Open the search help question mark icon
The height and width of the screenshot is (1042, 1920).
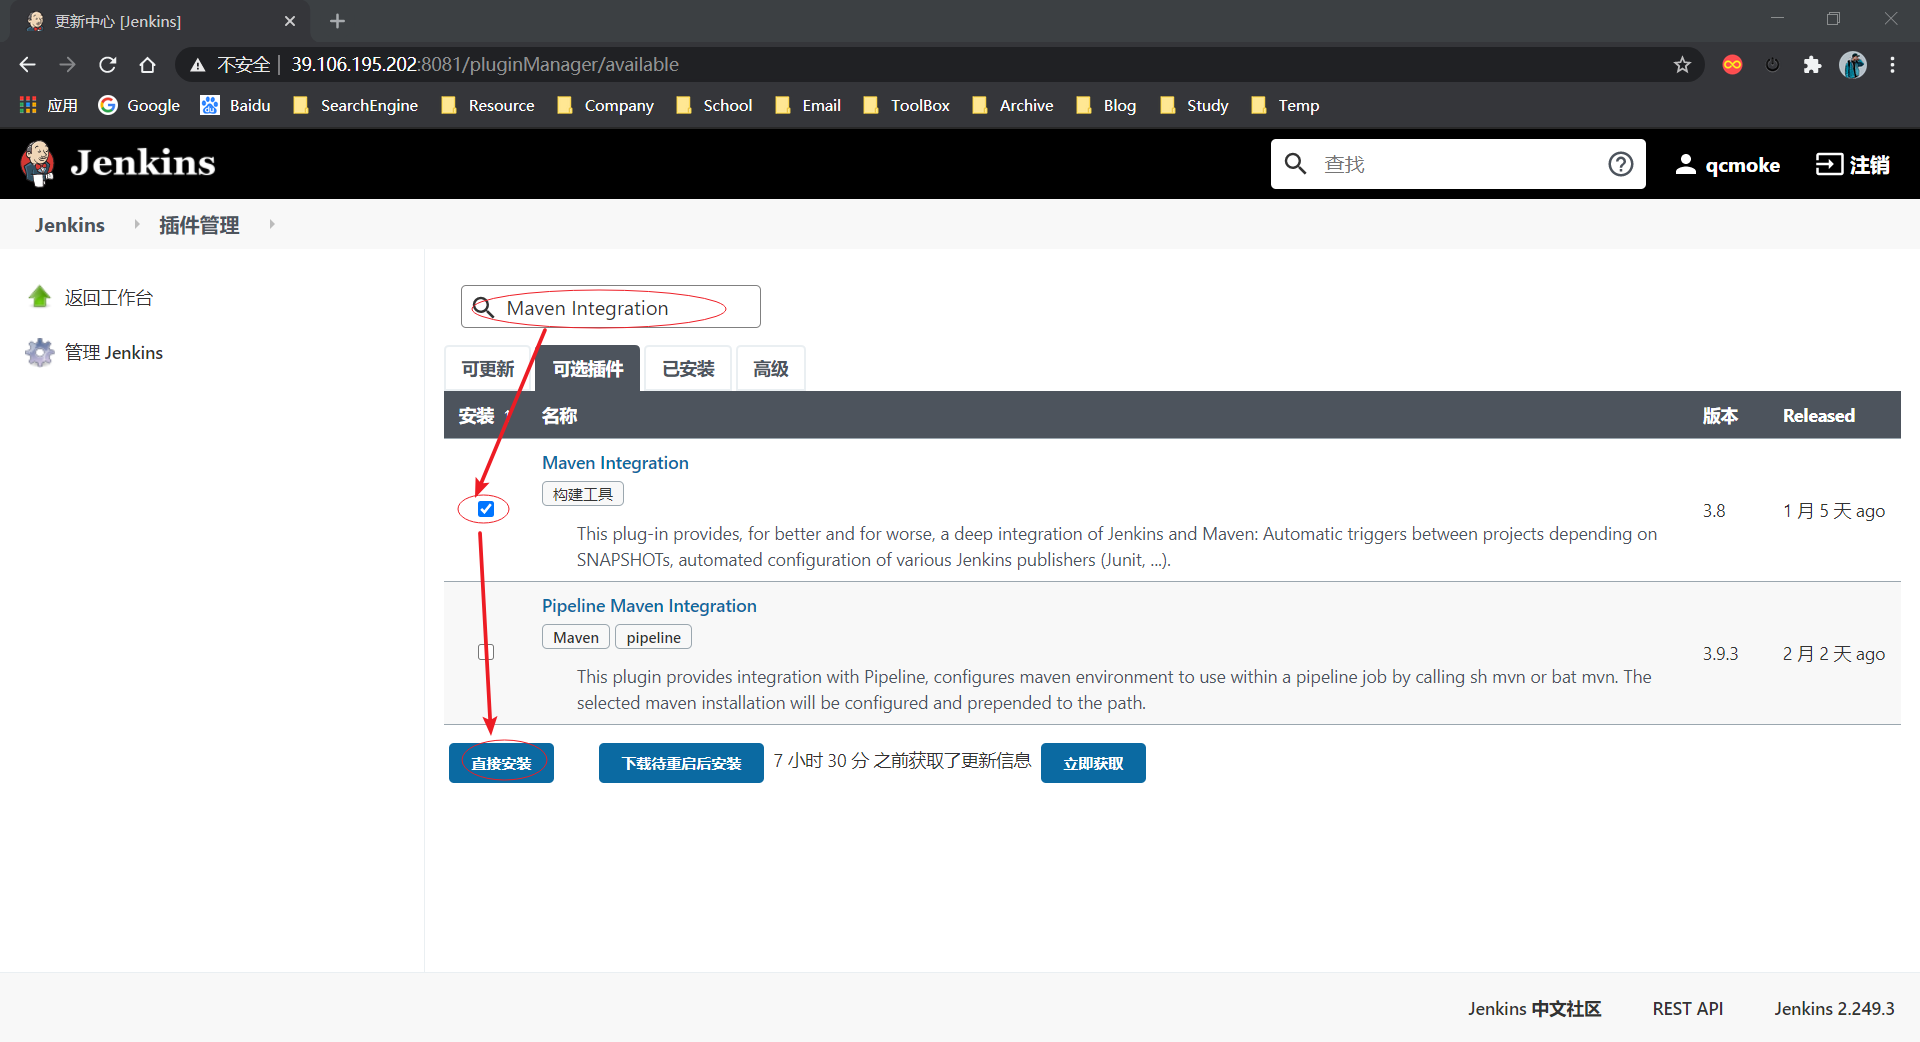tap(1620, 164)
